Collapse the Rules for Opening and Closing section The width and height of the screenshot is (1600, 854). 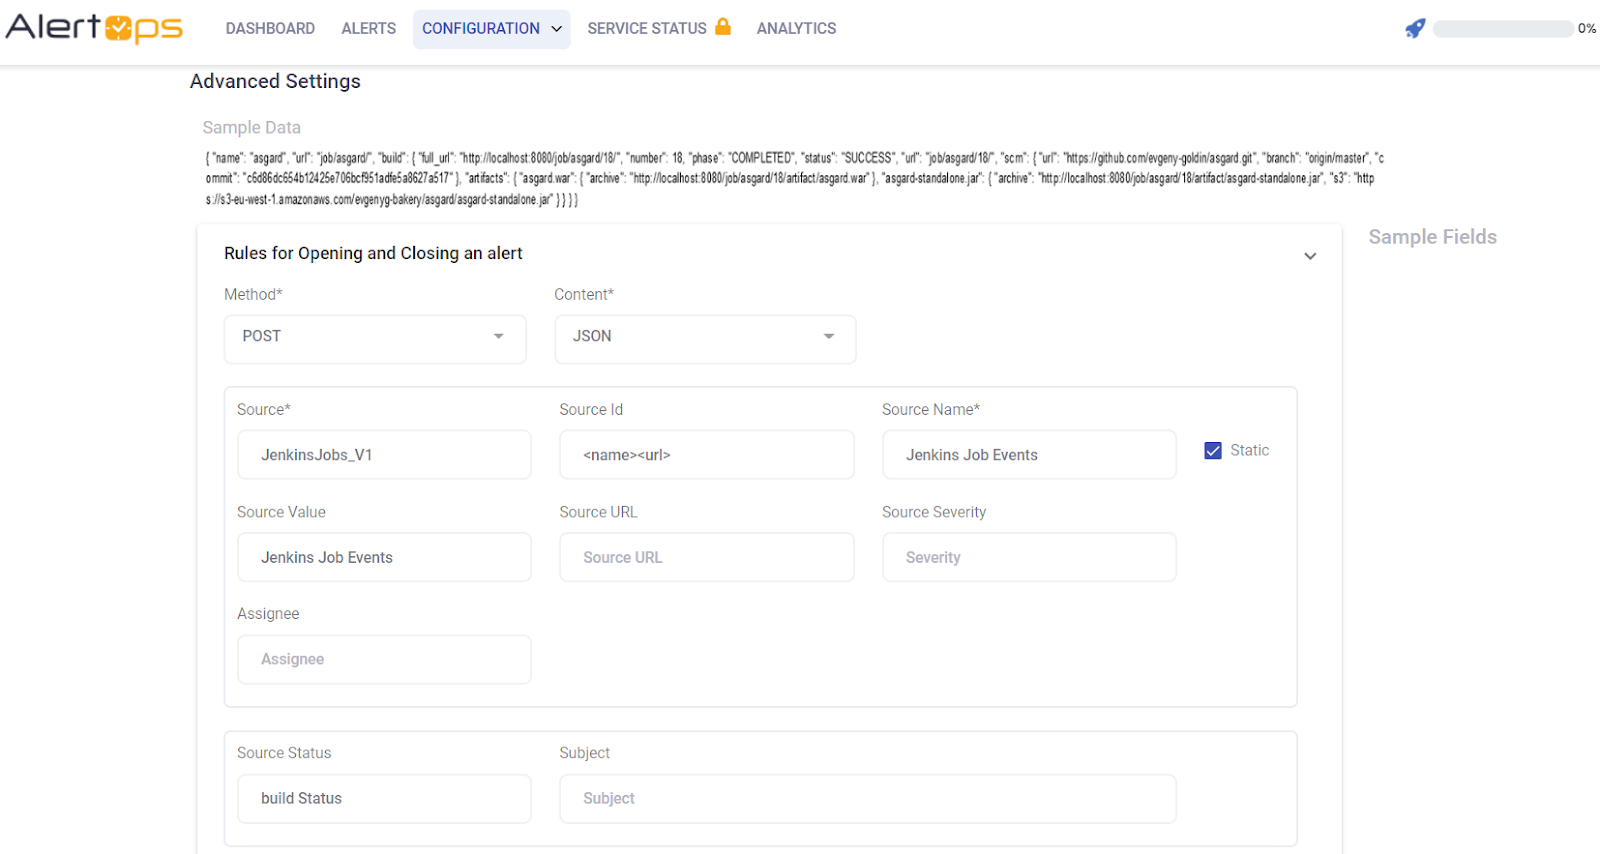1310,256
